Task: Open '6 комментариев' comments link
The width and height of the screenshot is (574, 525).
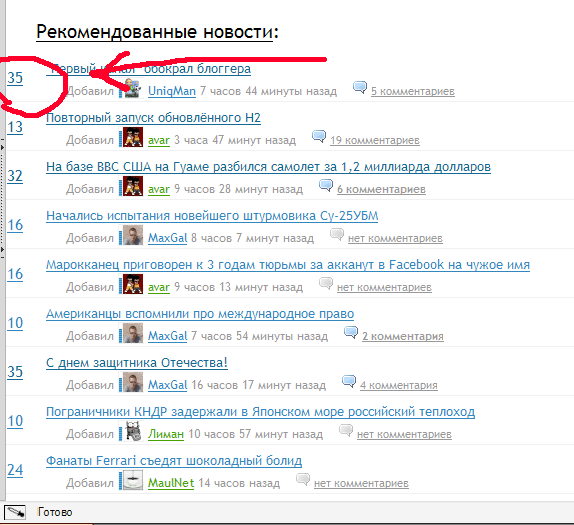Action: pyautogui.click(x=381, y=189)
